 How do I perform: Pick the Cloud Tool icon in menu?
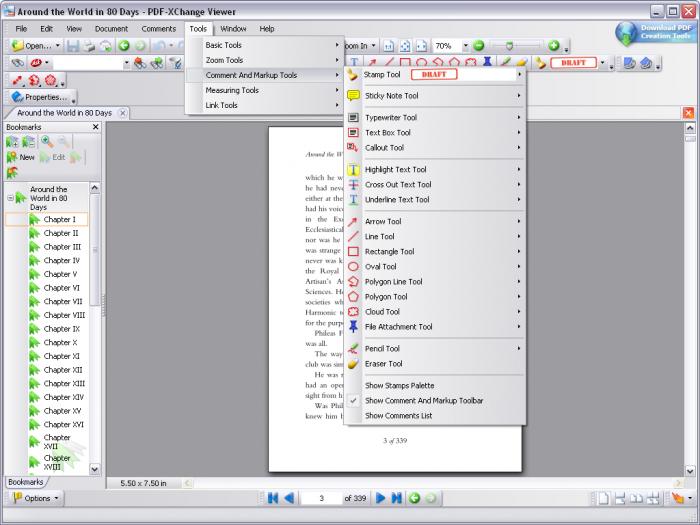tap(353, 312)
